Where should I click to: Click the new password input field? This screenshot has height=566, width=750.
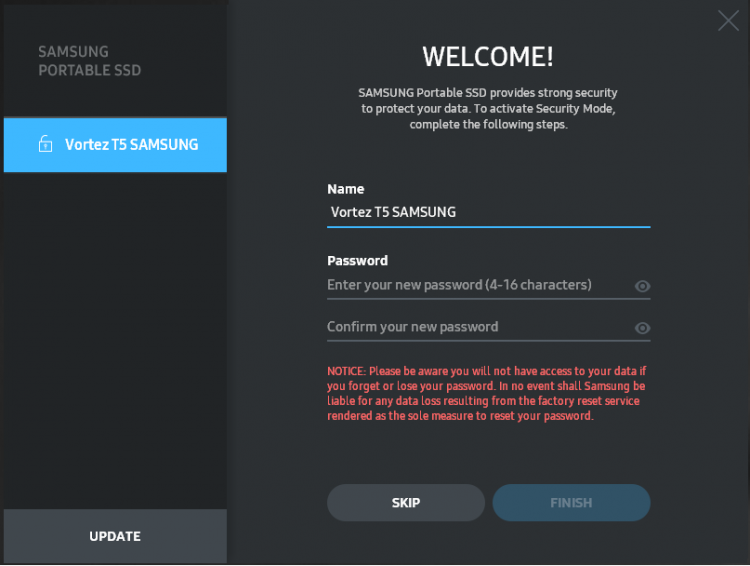(480, 285)
